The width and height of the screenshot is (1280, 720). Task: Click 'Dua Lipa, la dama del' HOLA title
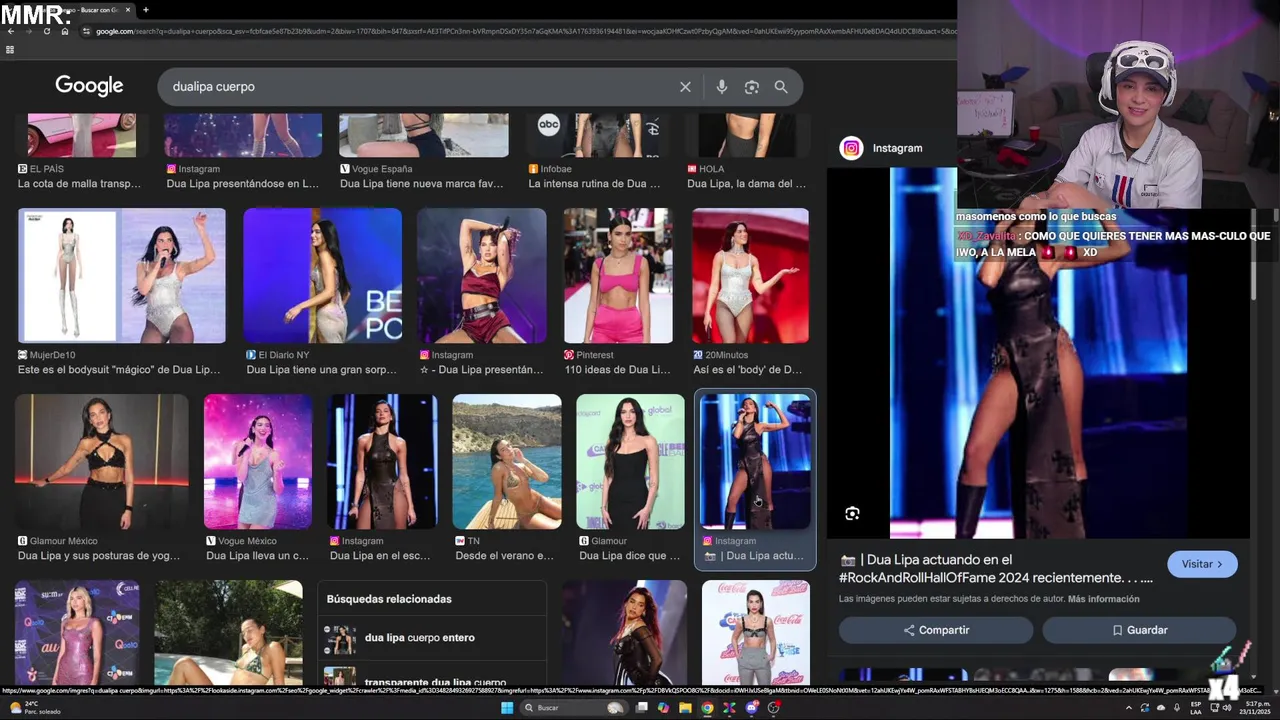click(746, 184)
